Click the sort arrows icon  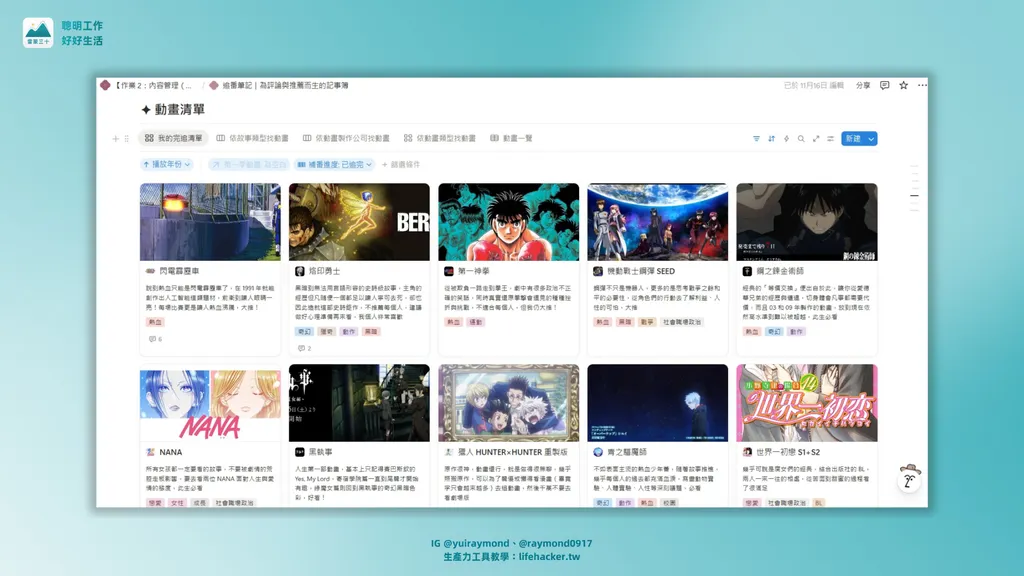[771, 139]
